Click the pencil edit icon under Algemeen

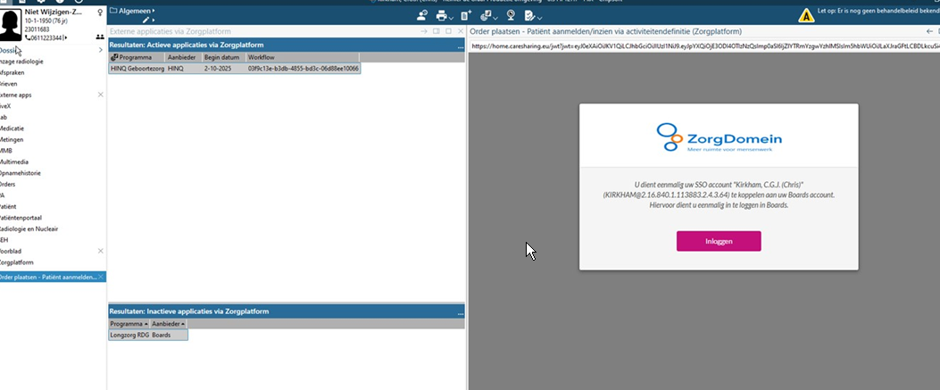click(146, 20)
